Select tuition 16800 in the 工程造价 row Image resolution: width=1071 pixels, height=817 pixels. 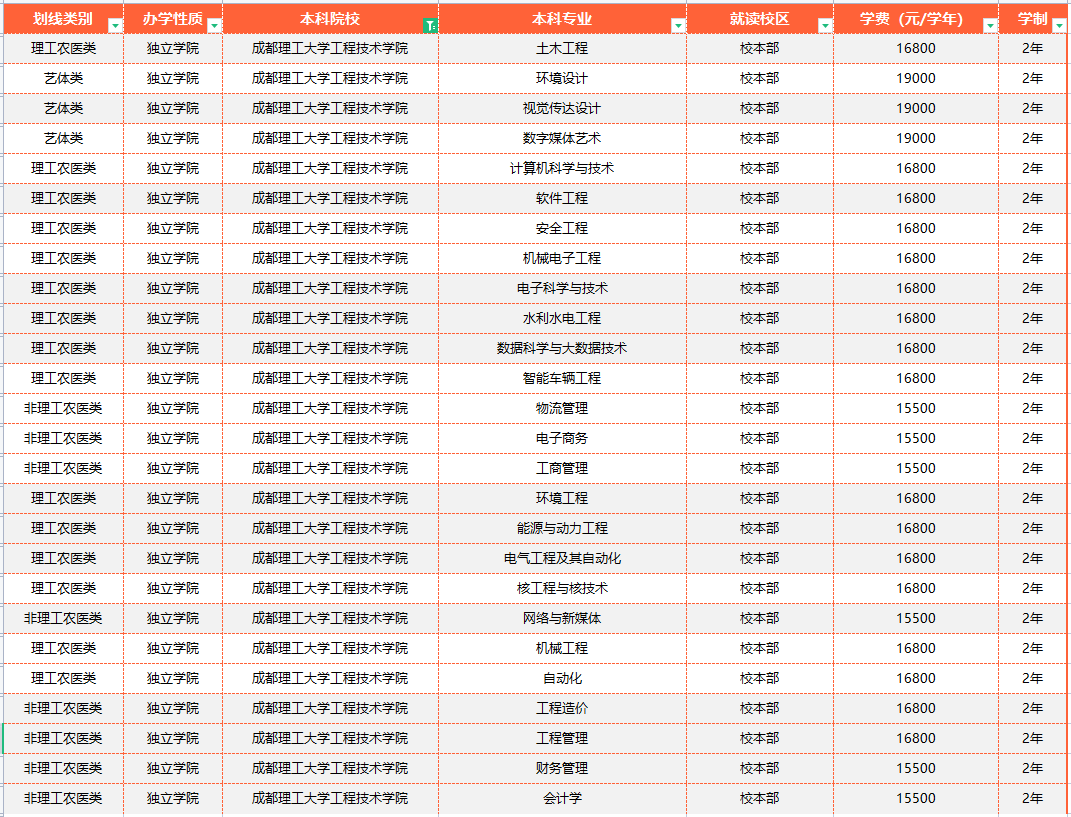(916, 709)
